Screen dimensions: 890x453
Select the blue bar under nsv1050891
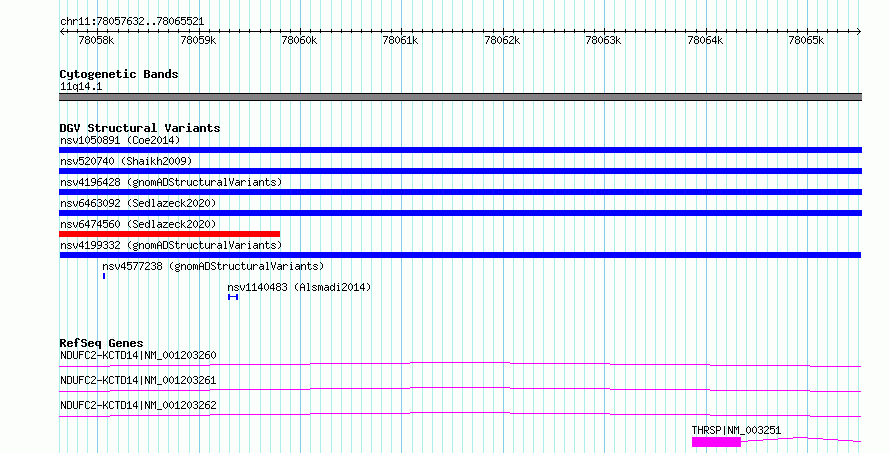coord(460,150)
